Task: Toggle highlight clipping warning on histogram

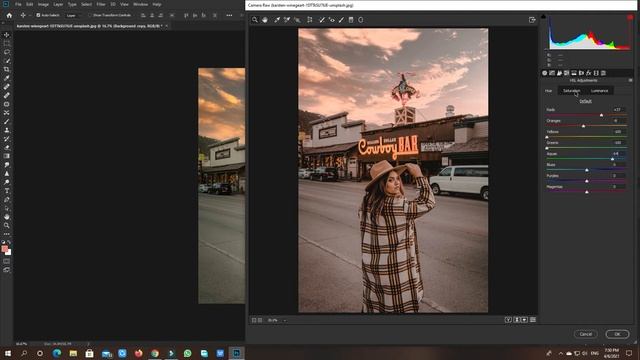Action: 630,17
